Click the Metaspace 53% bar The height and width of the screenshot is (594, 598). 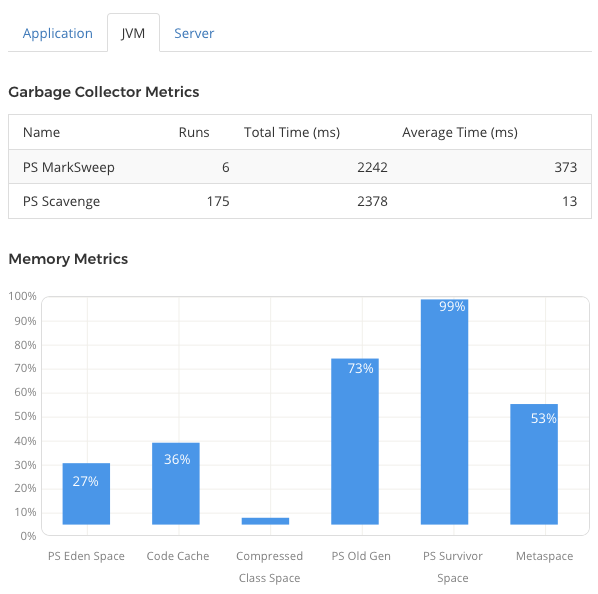coord(534,464)
